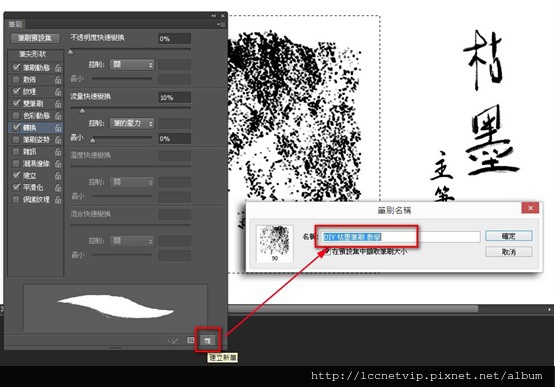Adjust the 流量快速變換 slider handle
The height and width of the screenshot is (387, 555).
[82, 111]
